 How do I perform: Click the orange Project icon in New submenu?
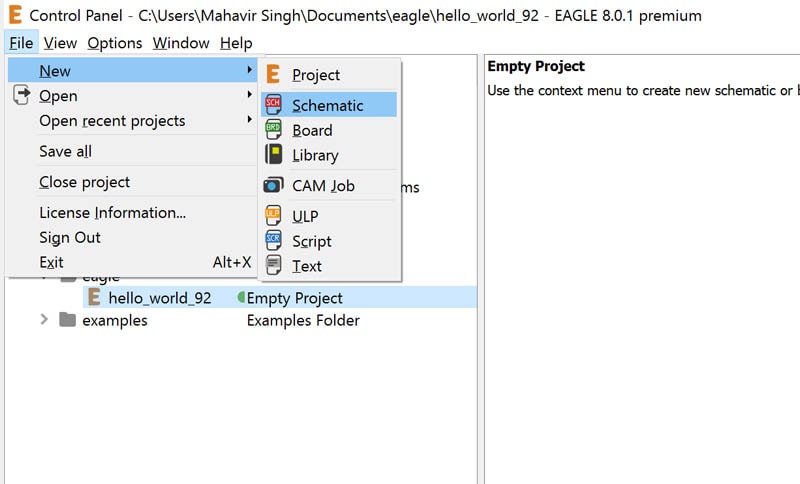(x=273, y=74)
